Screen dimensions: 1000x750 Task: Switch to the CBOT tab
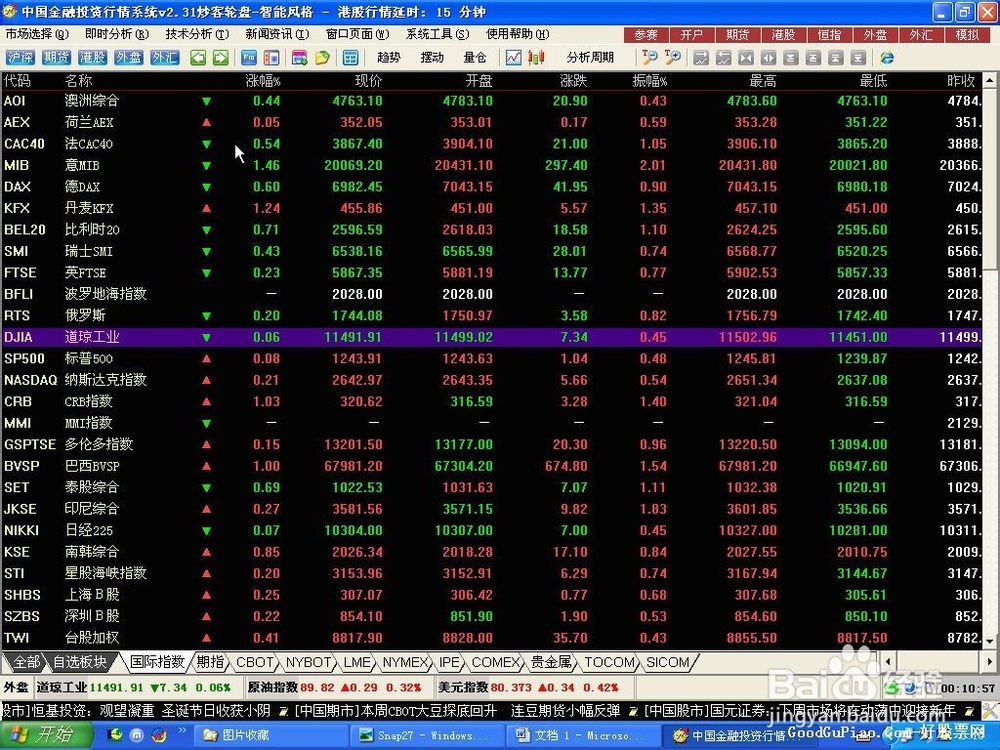coord(255,662)
